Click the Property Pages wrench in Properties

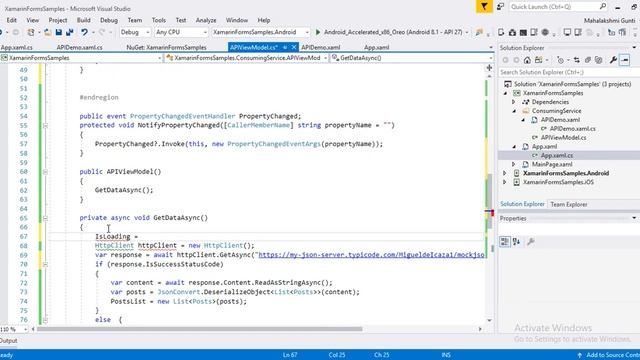531,242
